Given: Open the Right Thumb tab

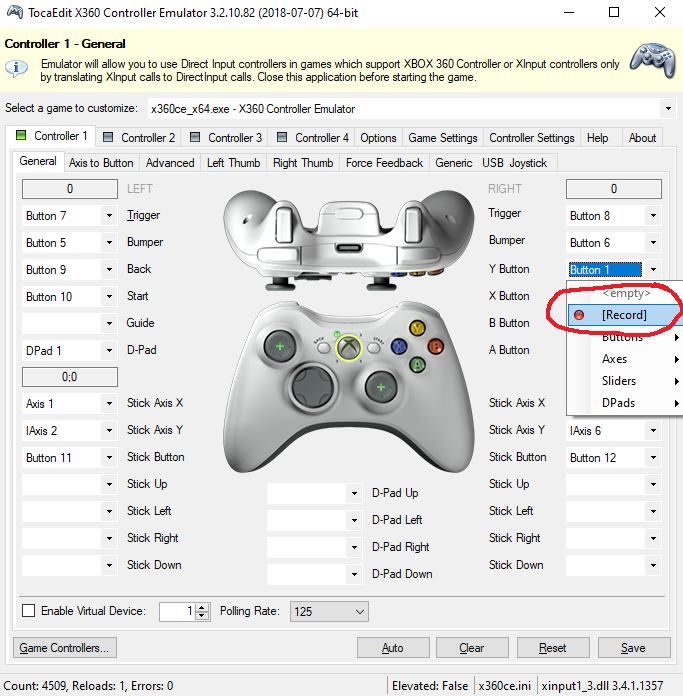Looking at the screenshot, I should 303,163.
